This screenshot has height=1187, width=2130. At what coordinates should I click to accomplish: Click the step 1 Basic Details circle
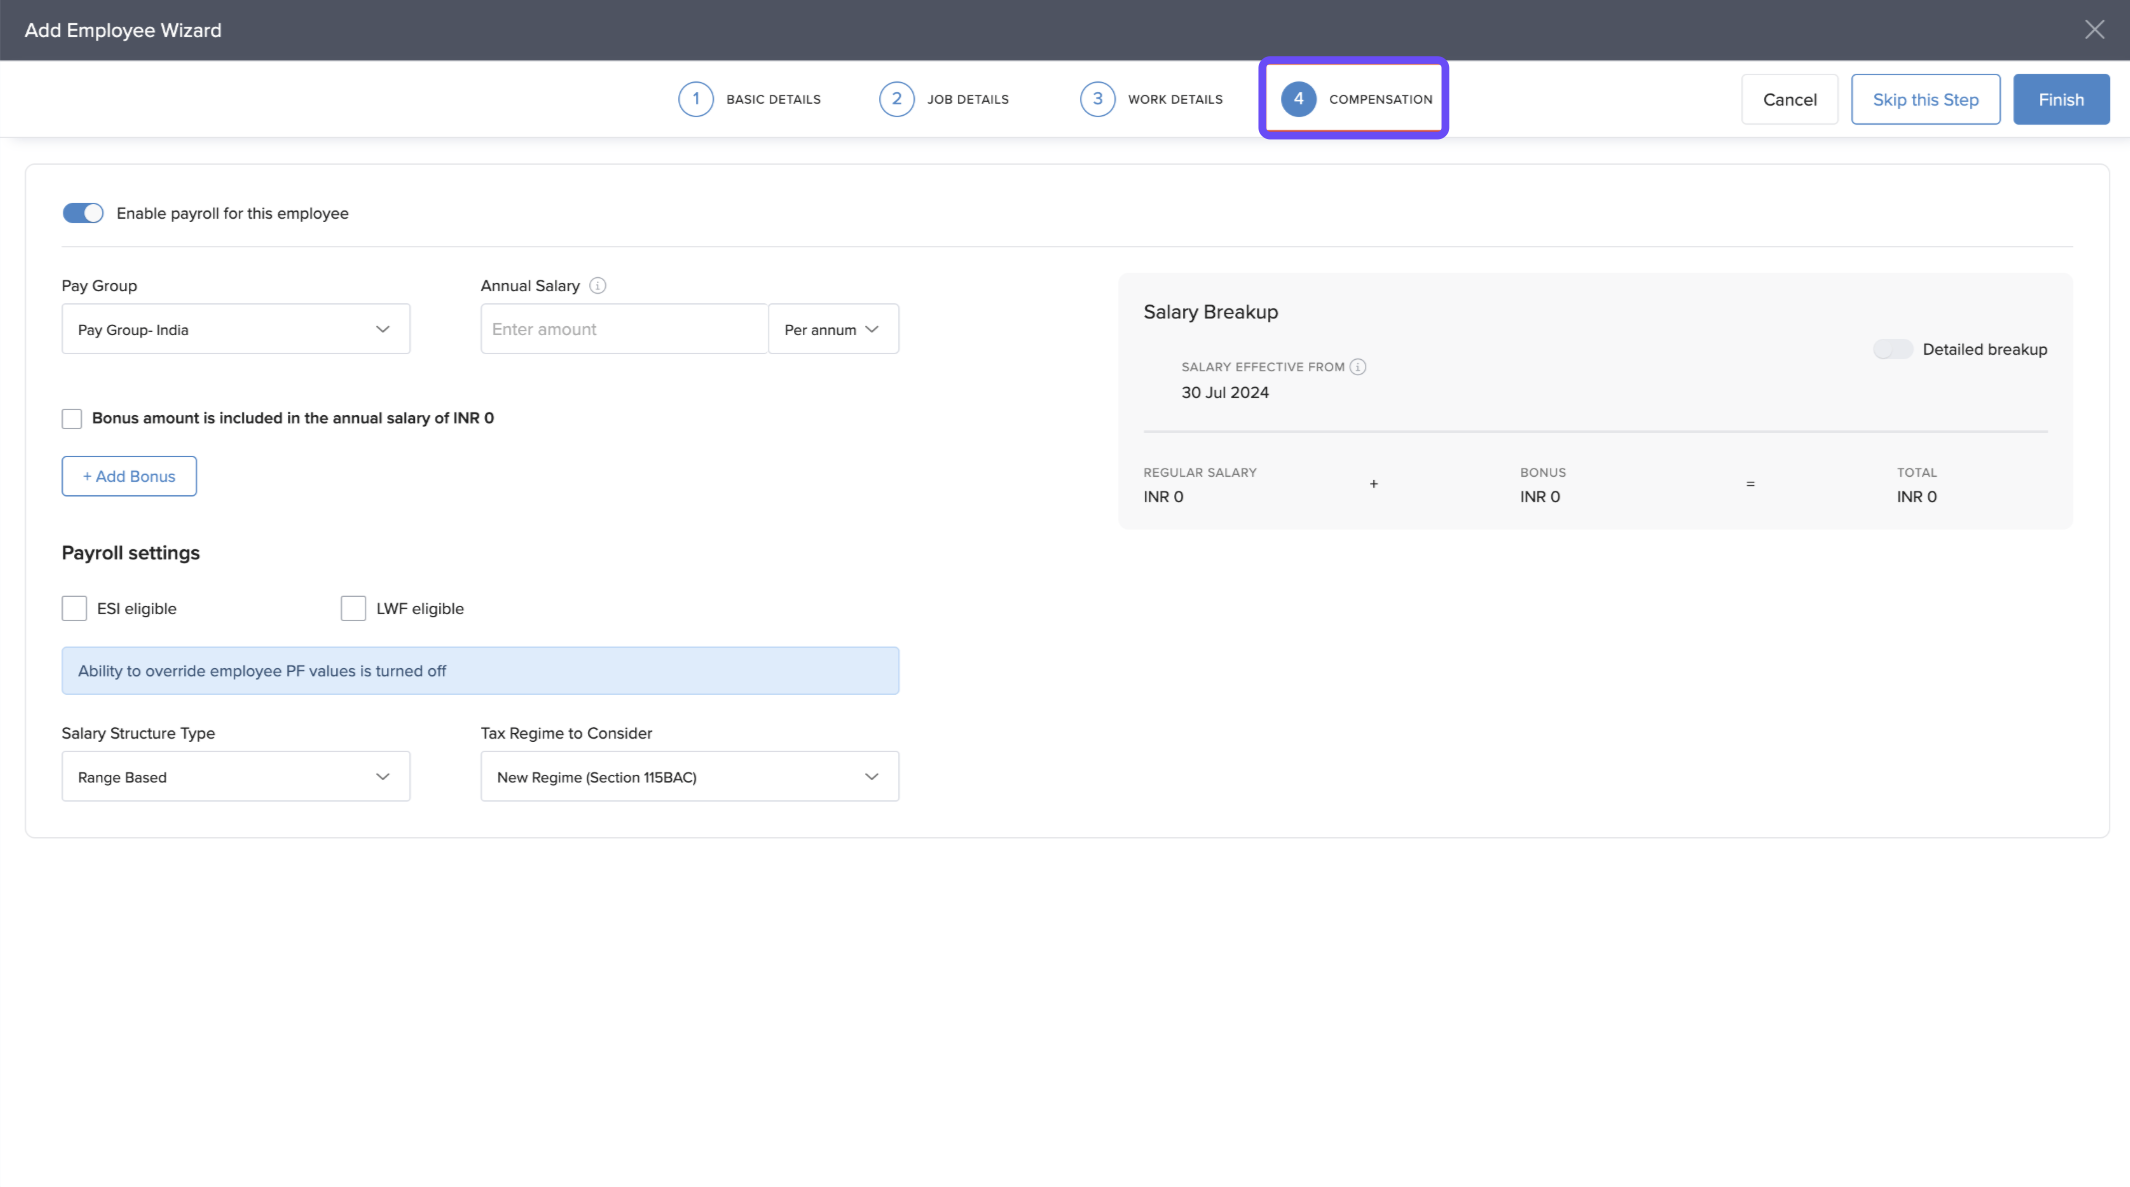click(x=696, y=99)
